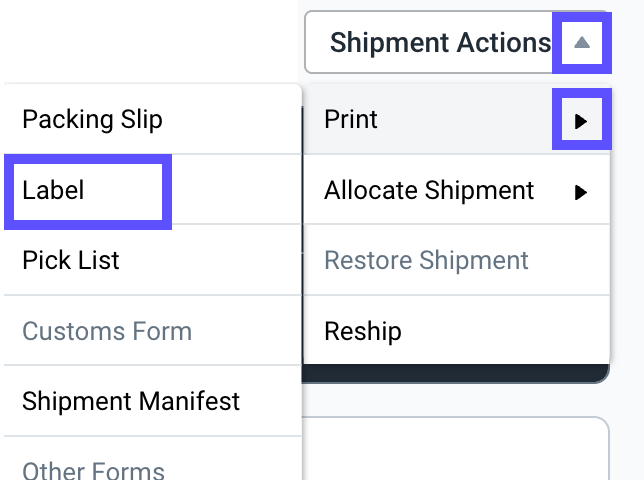
Task: Print a shipping Label document
Action: pos(54,190)
